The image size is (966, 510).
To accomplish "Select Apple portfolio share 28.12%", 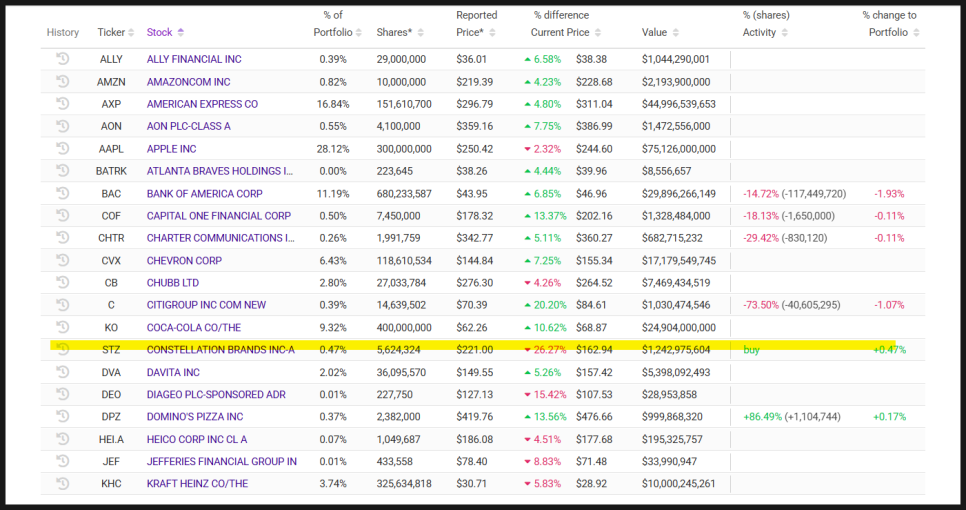I will pos(333,149).
